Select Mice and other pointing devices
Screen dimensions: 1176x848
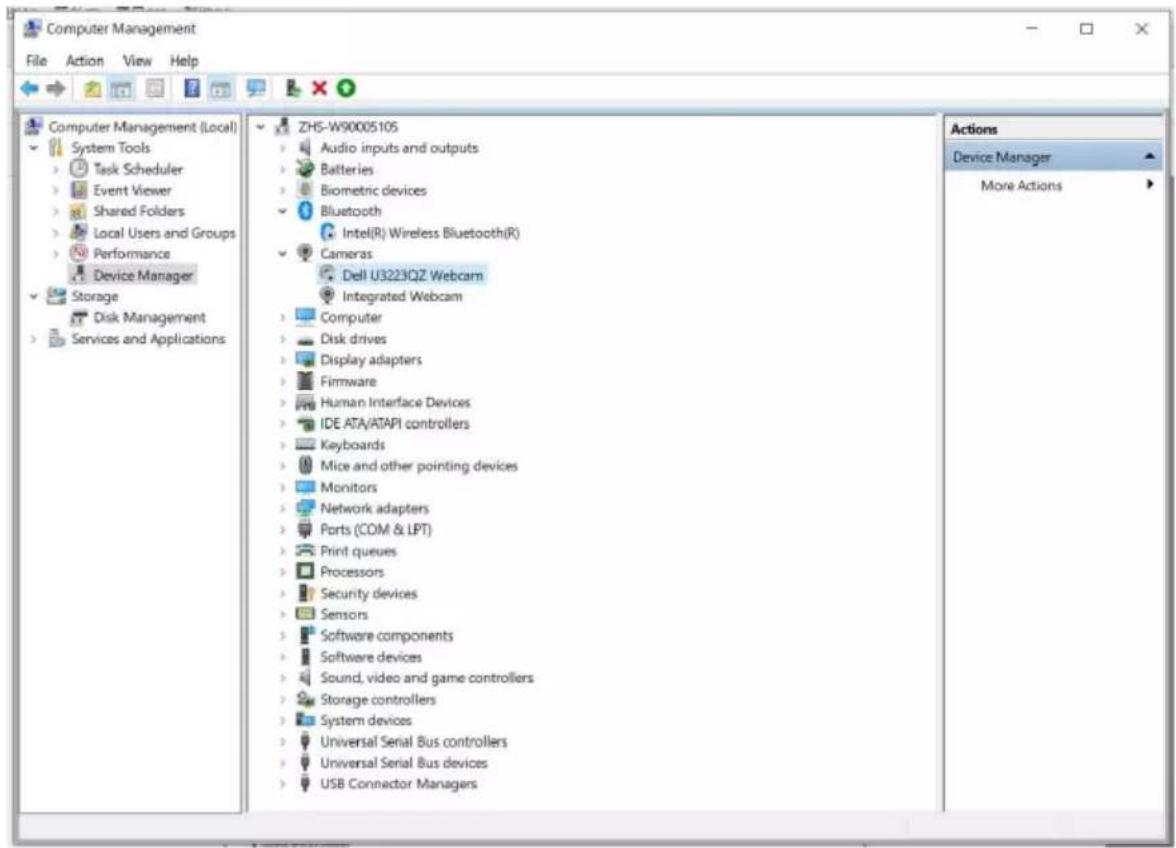click(418, 466)
